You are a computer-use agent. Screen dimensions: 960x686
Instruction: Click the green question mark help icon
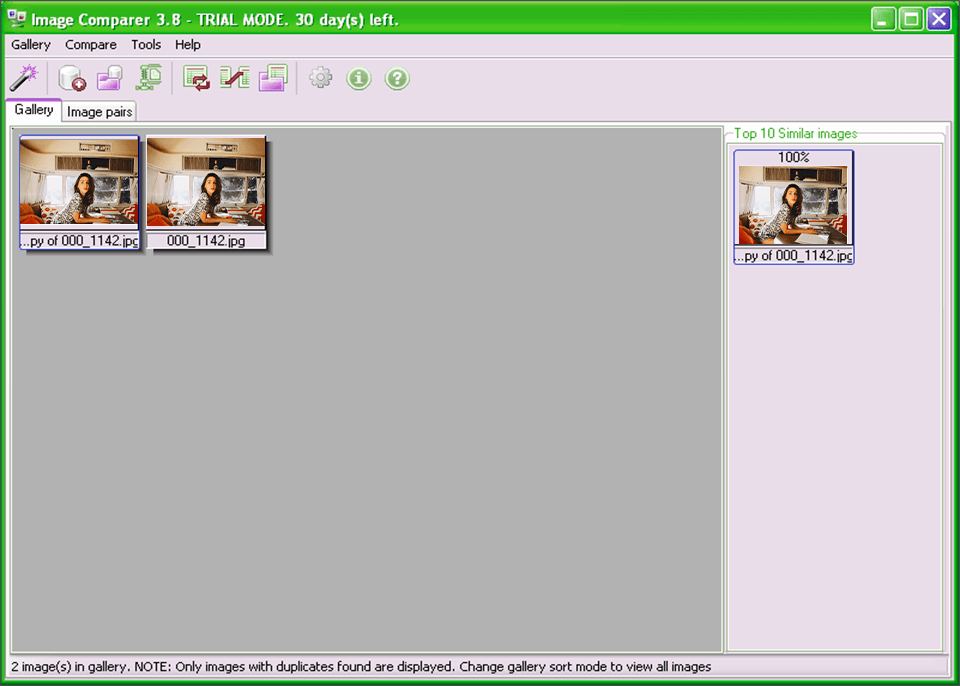(397, 78)
